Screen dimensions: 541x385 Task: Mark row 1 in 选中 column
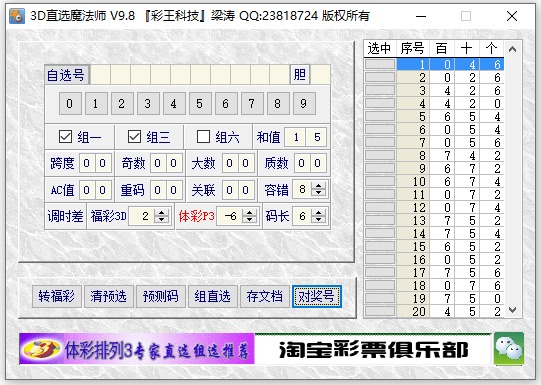[x=380, y=64]
